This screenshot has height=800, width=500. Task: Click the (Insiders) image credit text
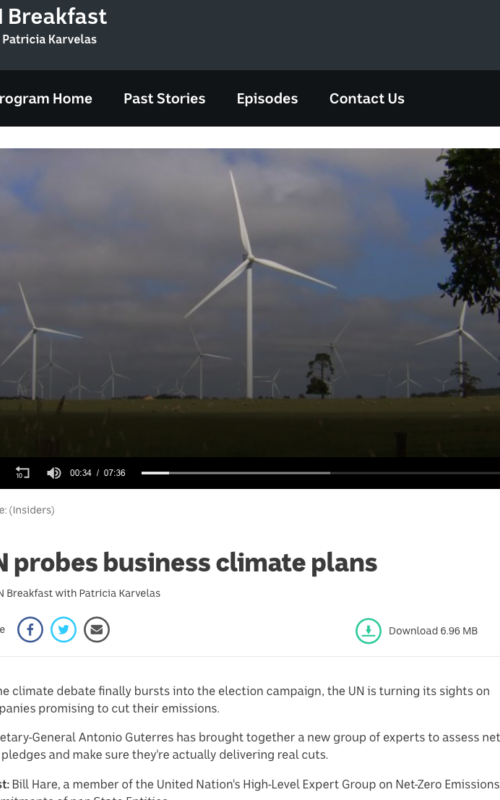(32, 510)
